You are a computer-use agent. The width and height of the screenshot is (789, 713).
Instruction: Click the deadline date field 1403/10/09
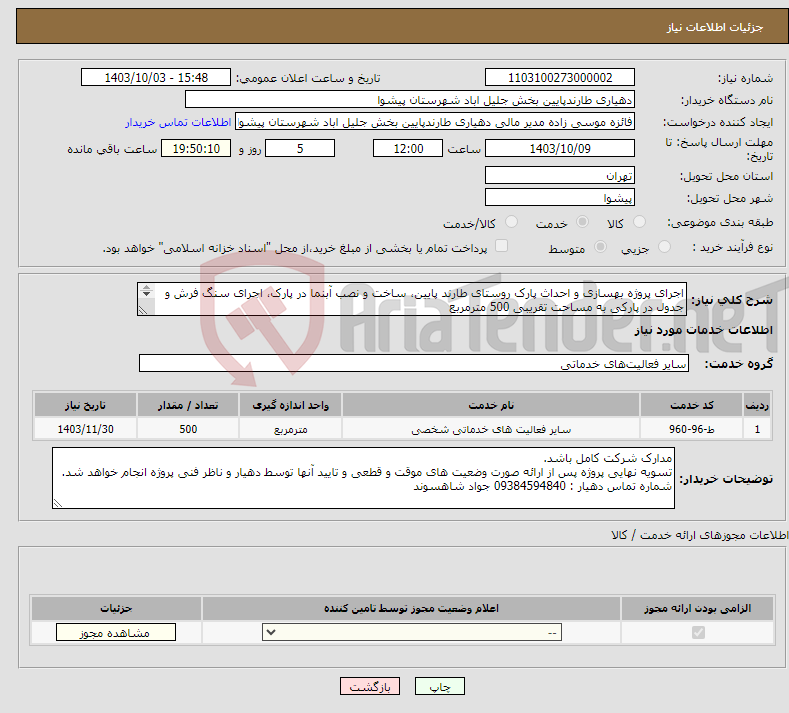coord(560,148)
